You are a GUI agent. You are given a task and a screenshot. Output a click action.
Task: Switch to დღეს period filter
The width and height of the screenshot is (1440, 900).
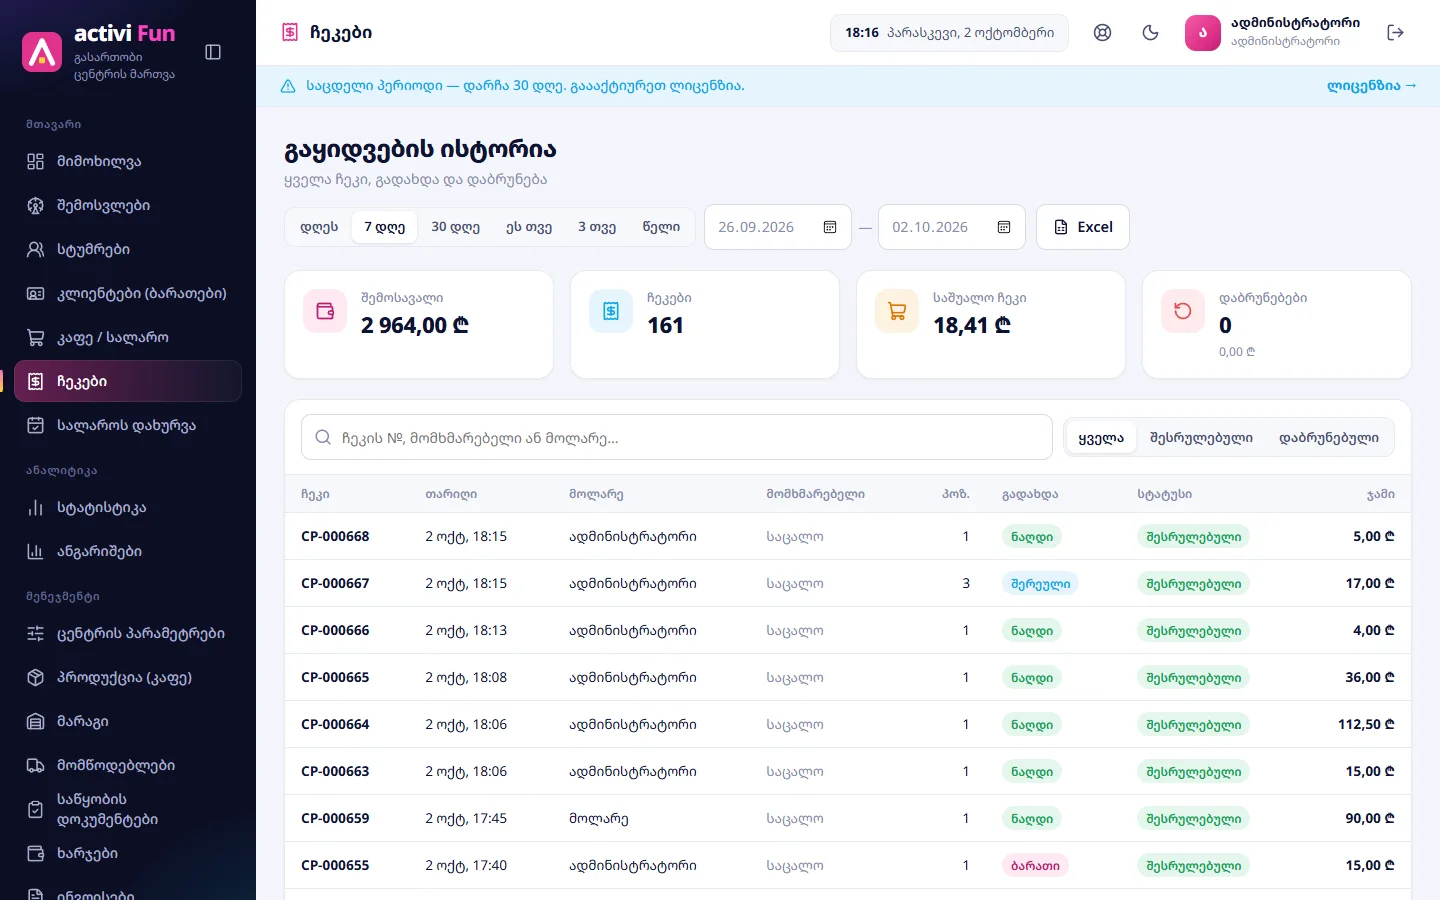(319, 227)
